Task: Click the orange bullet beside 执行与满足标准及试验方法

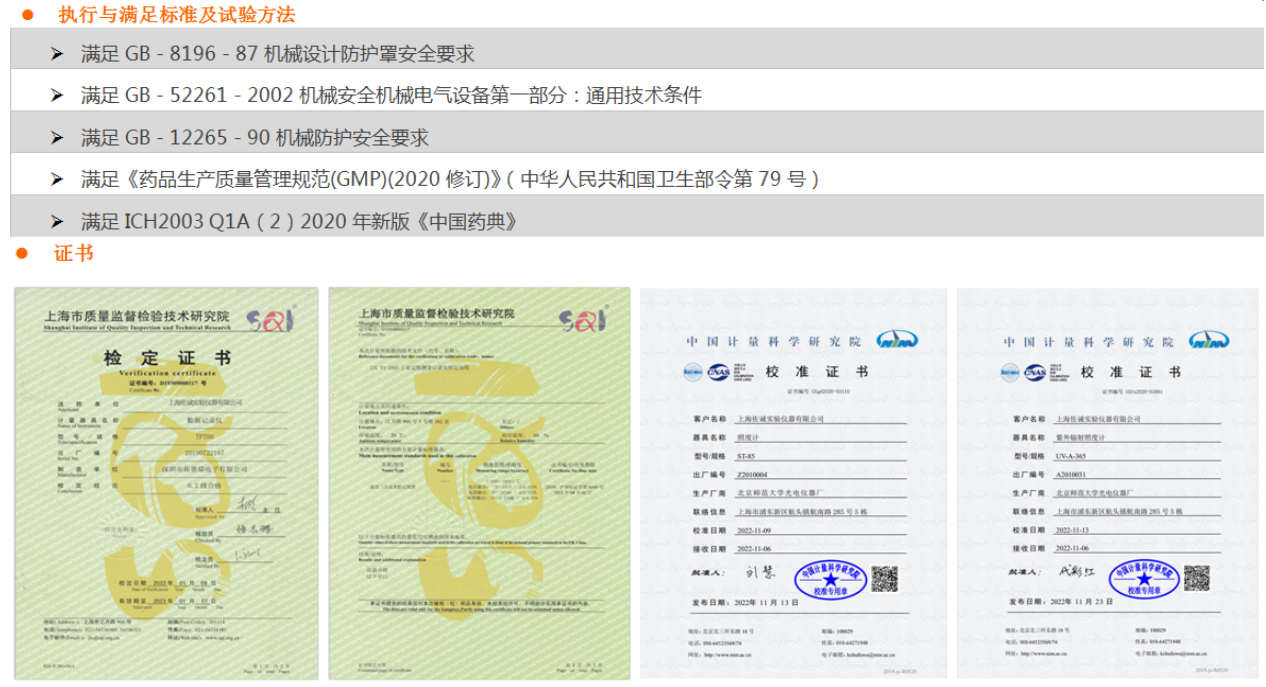Action: (28, 15)
